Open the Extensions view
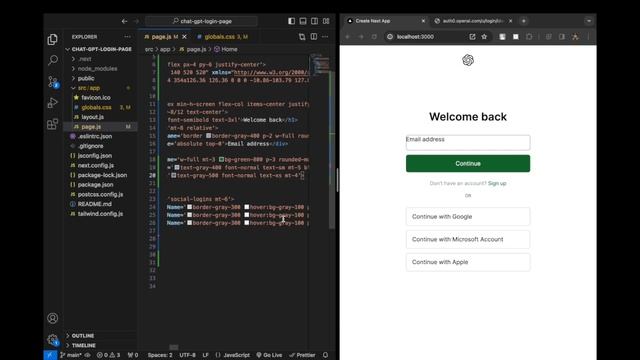 [53, 124]
